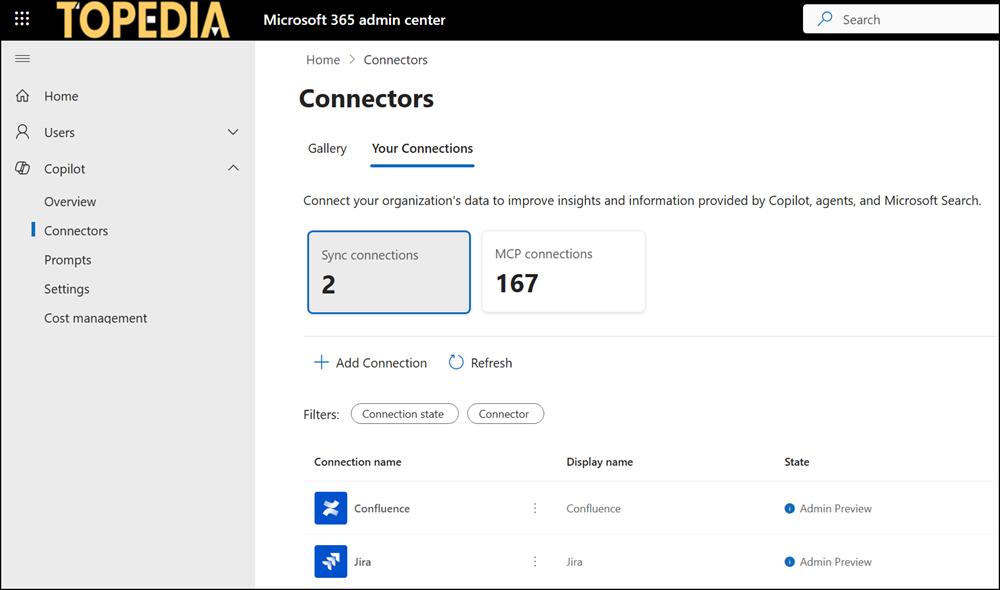The image size is (1000, 590).
Task: Click the 167 MCP connections count
Action: [x=517, y=283]
